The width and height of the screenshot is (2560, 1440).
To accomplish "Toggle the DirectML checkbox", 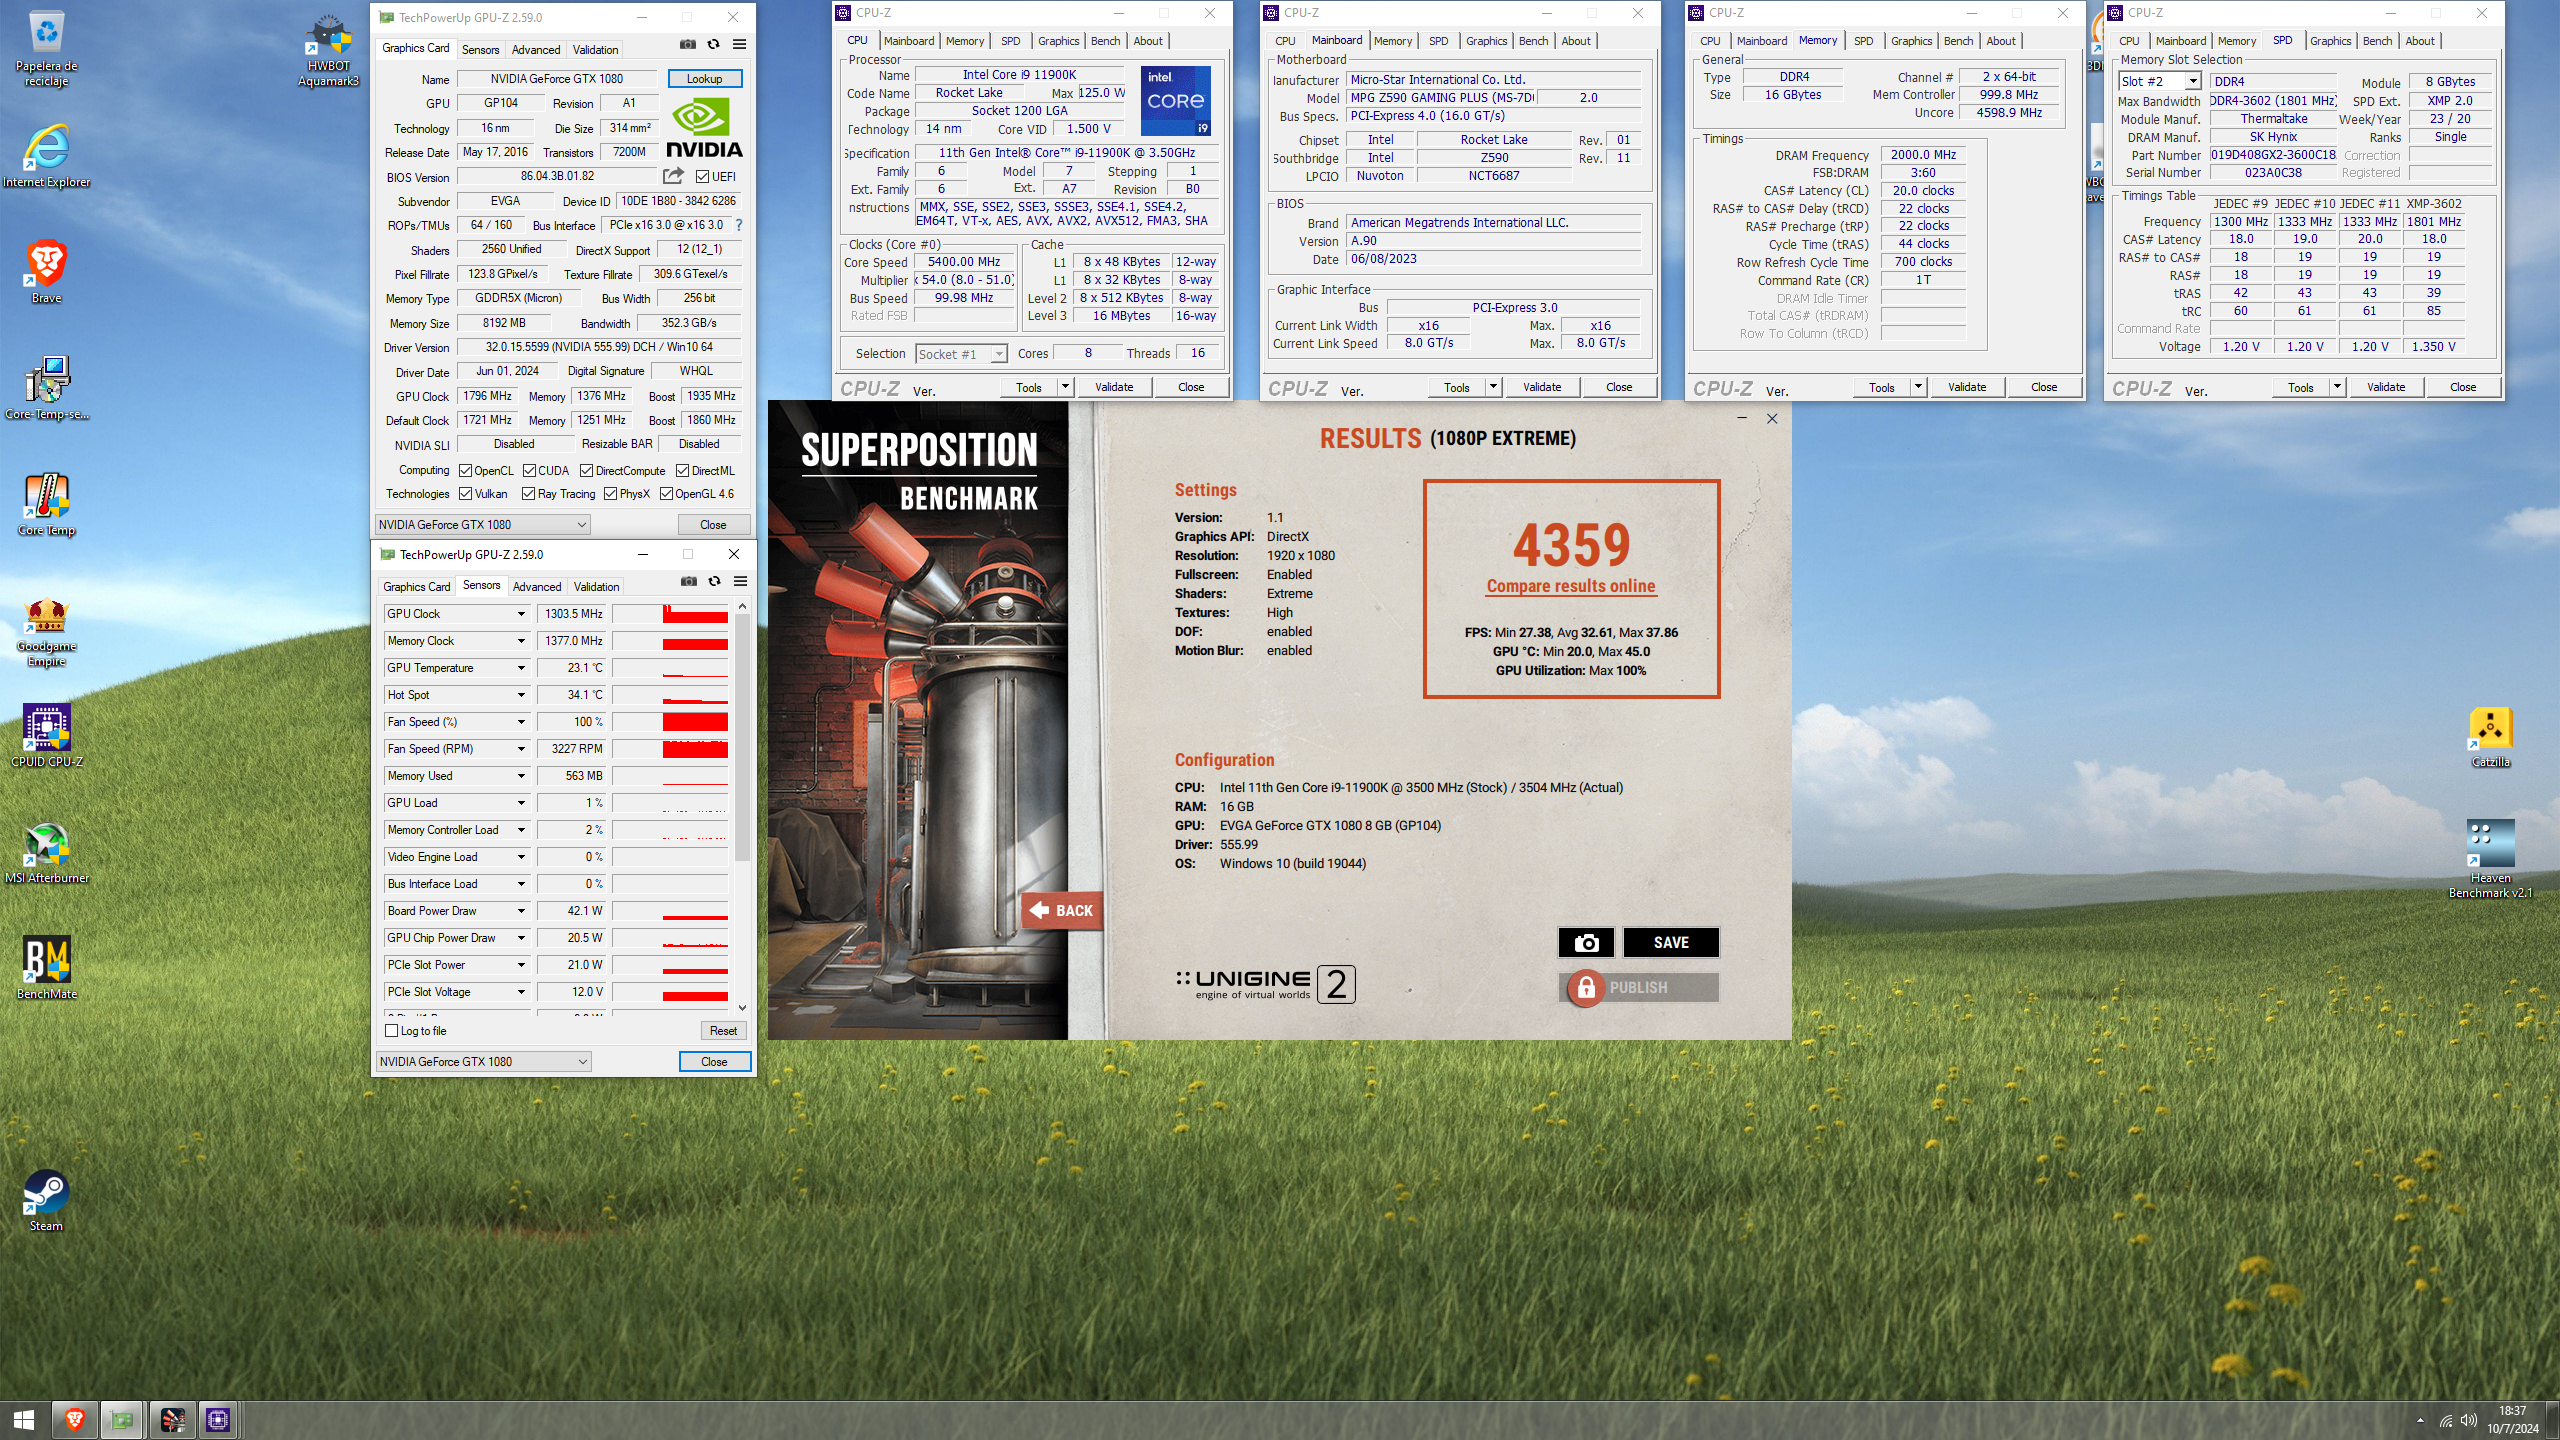I will pyautogui.click(x=682, y=471).
